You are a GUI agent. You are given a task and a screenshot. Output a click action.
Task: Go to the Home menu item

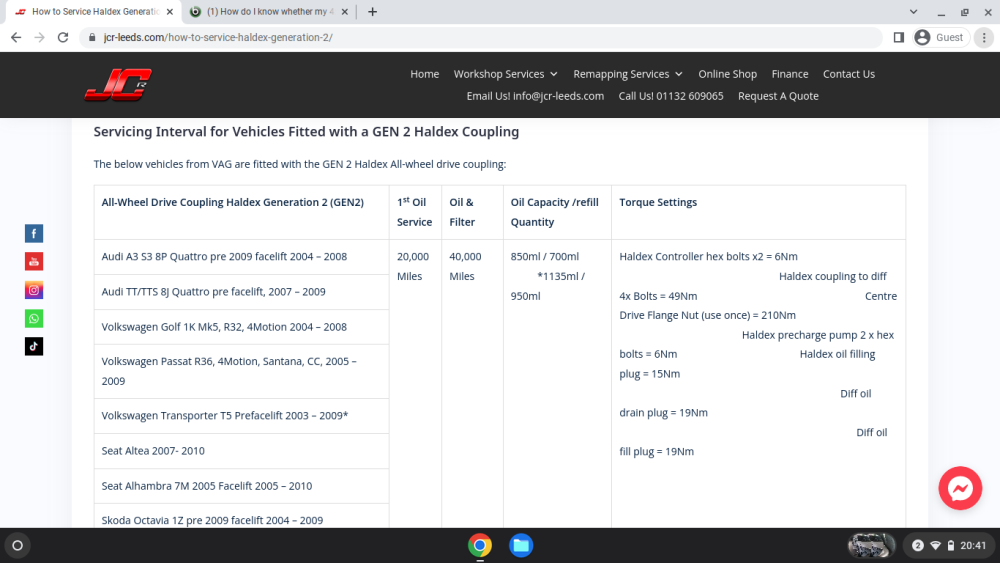(x=425, y=74)
